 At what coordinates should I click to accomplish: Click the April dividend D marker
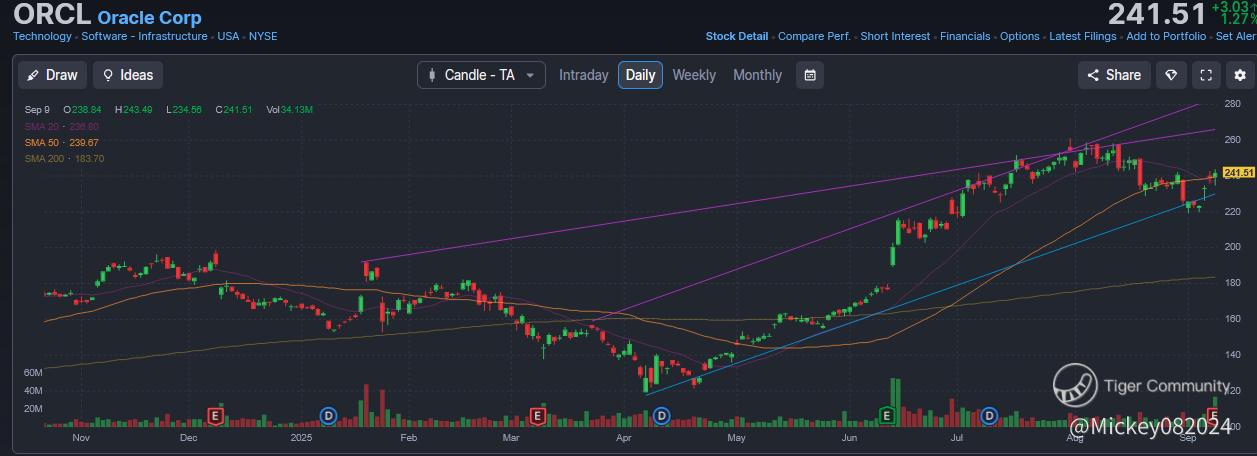[x=663, y=415]
